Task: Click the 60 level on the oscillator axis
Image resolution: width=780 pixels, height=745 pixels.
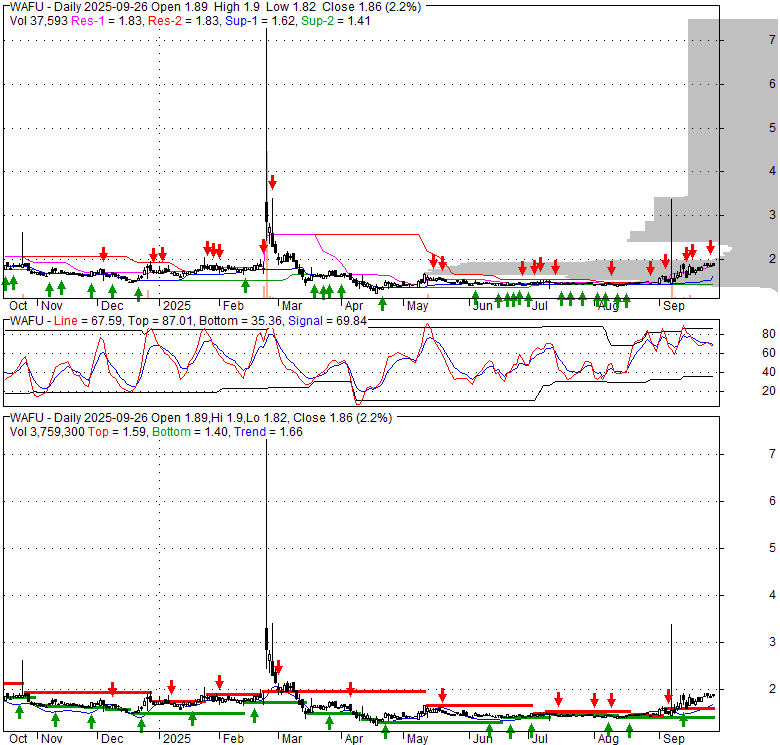Action: (769, 353)
